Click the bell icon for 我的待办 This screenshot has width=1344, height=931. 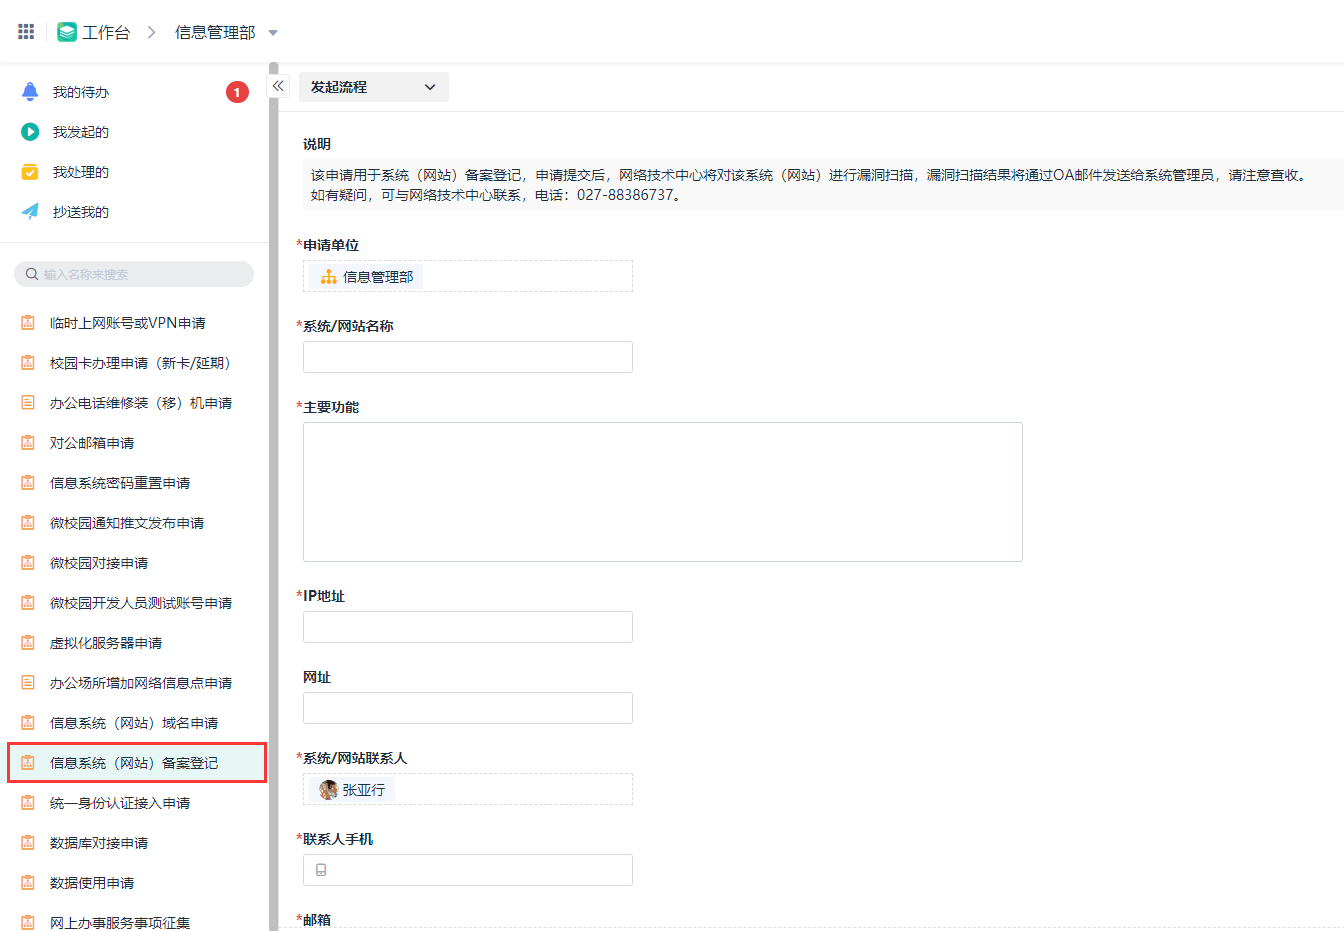click(x=30, y=92)
